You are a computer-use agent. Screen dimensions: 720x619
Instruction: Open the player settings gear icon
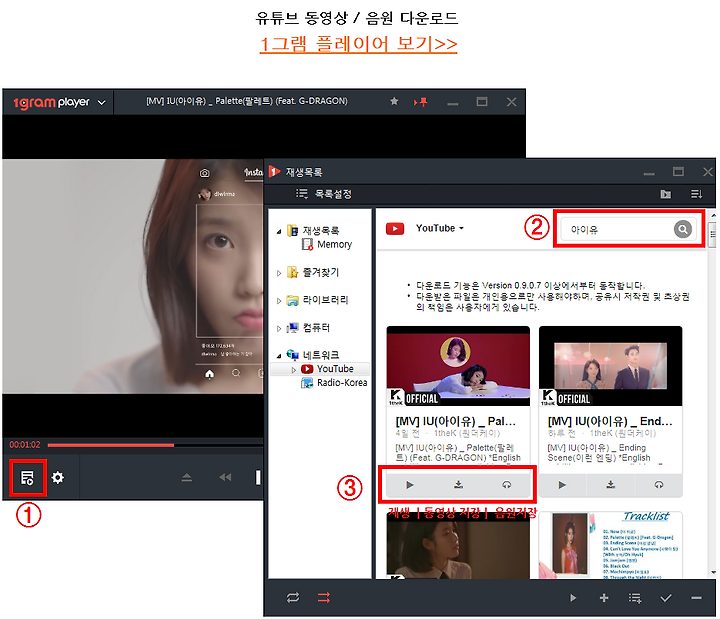point(58,478)
